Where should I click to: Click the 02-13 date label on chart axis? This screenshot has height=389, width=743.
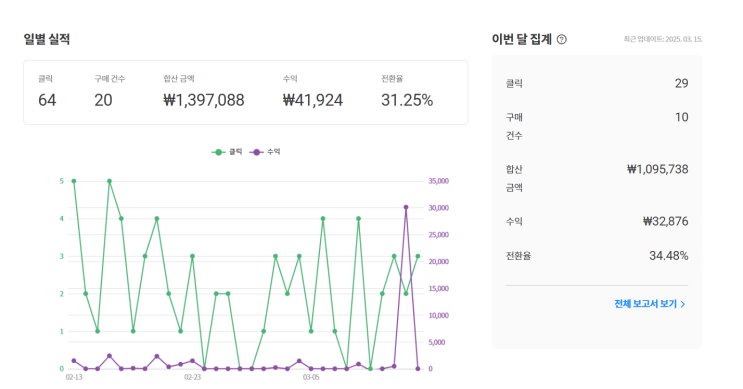[x=74, y=377]
